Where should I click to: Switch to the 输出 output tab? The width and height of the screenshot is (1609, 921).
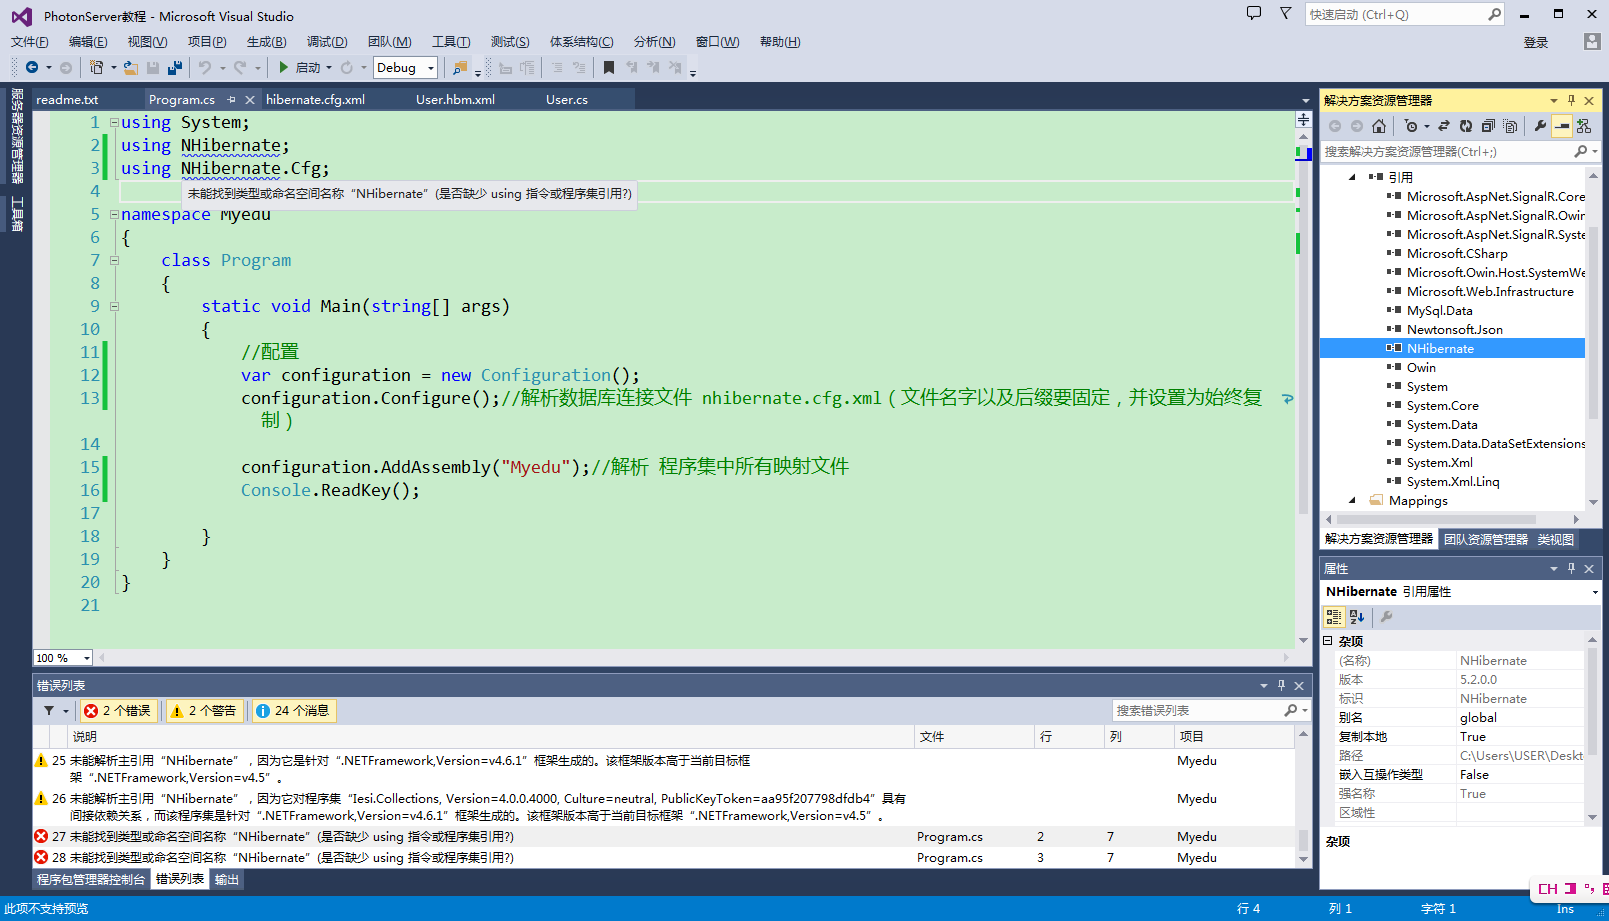click(x=227, y=879)
